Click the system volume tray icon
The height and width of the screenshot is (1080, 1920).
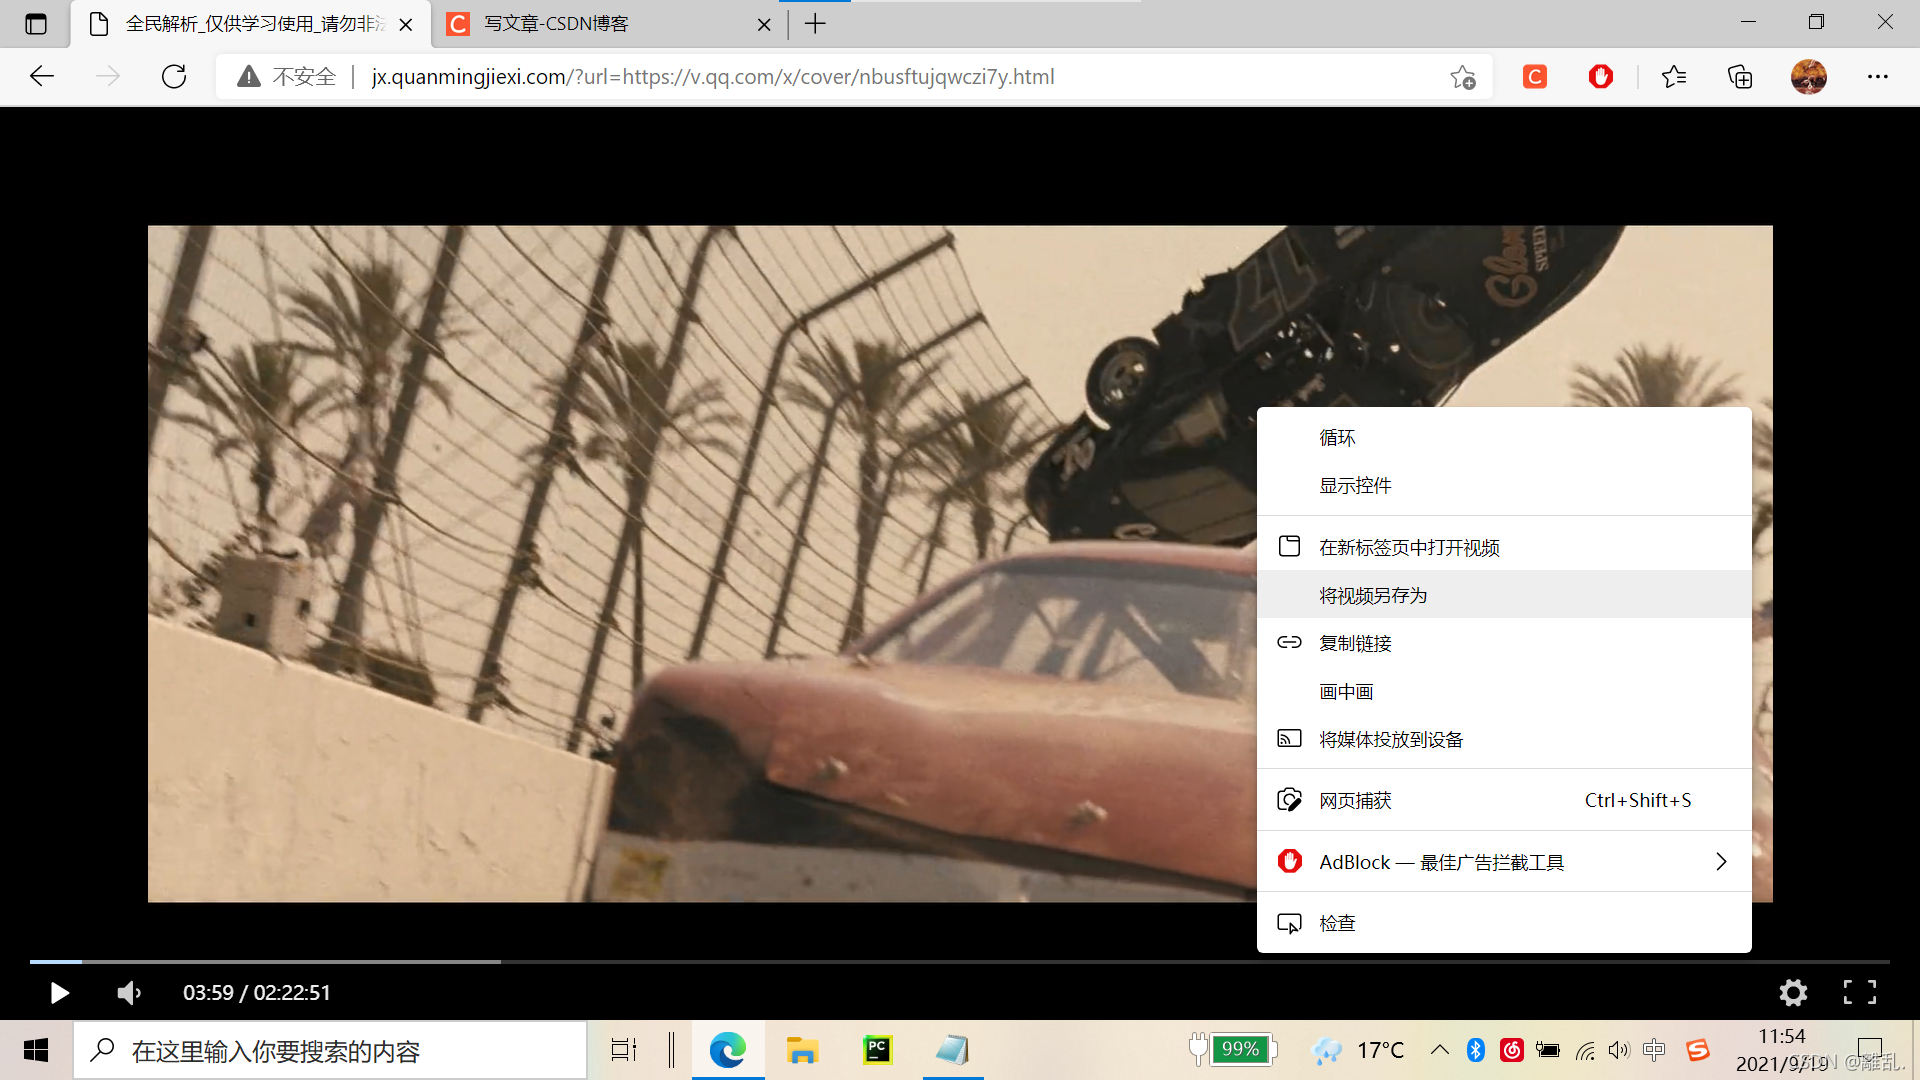point(1619,1050)
